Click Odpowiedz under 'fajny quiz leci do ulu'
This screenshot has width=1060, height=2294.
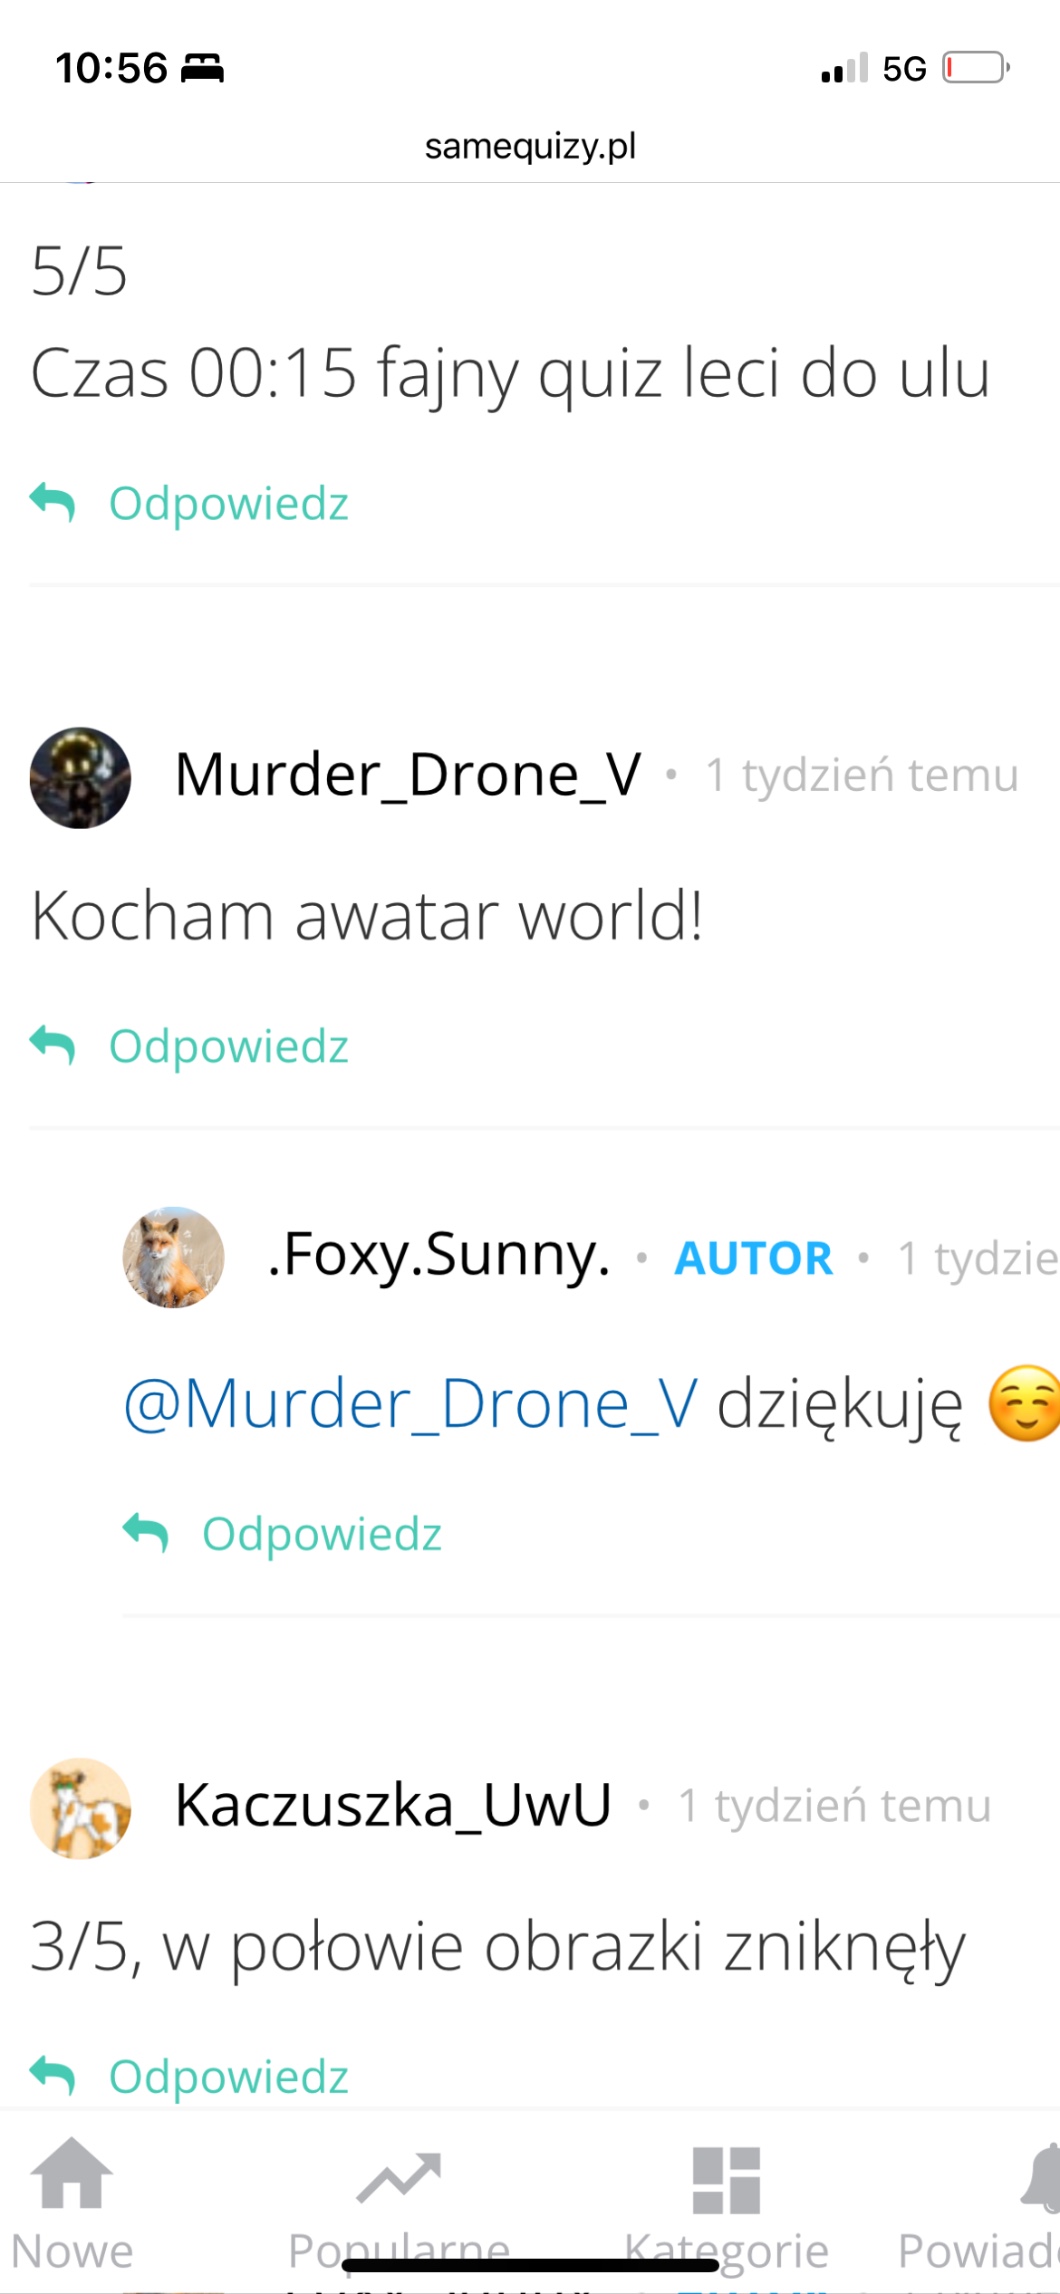coord(229,503)
